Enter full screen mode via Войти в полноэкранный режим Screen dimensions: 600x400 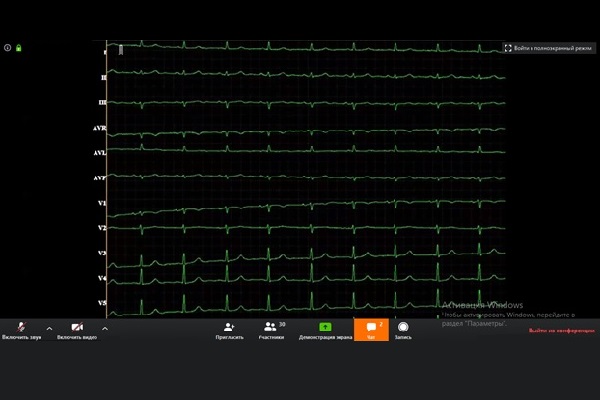click(549, 48)
